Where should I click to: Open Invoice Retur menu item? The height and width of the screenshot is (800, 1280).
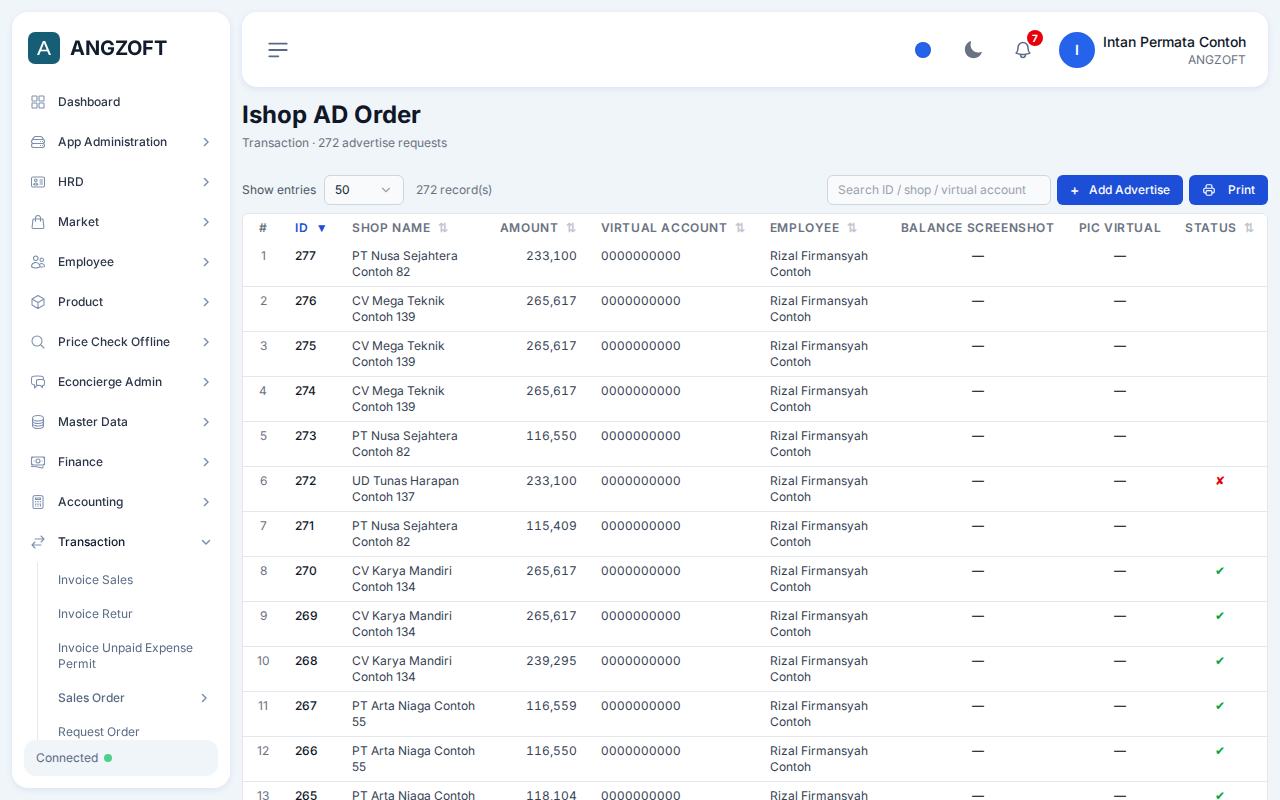[95, 614]
